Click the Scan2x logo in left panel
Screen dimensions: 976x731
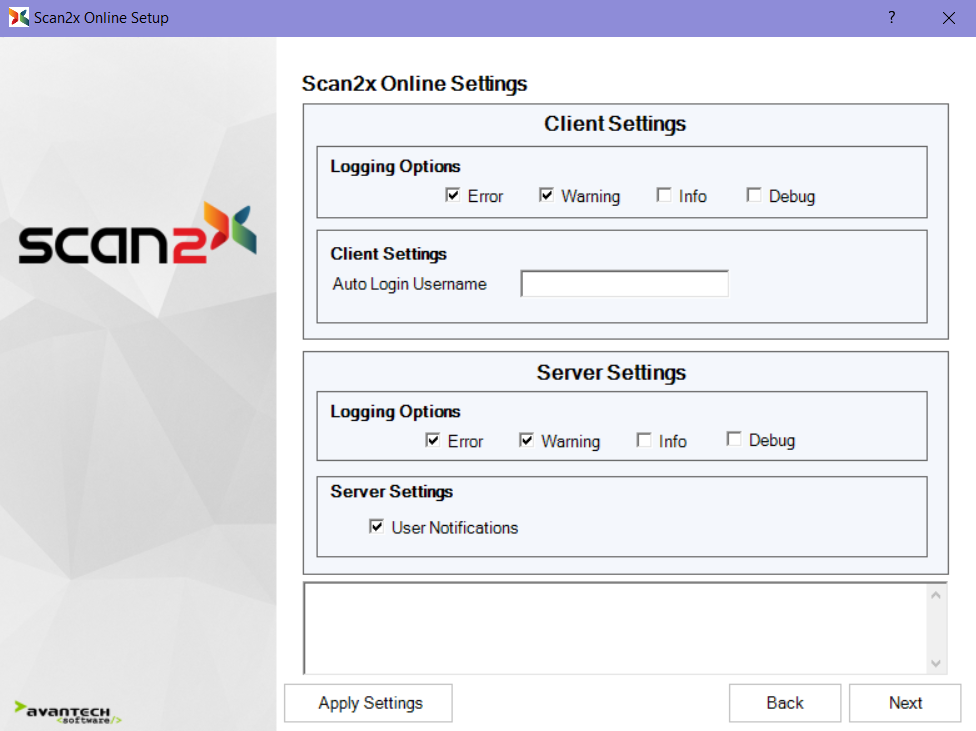[138, 235]
